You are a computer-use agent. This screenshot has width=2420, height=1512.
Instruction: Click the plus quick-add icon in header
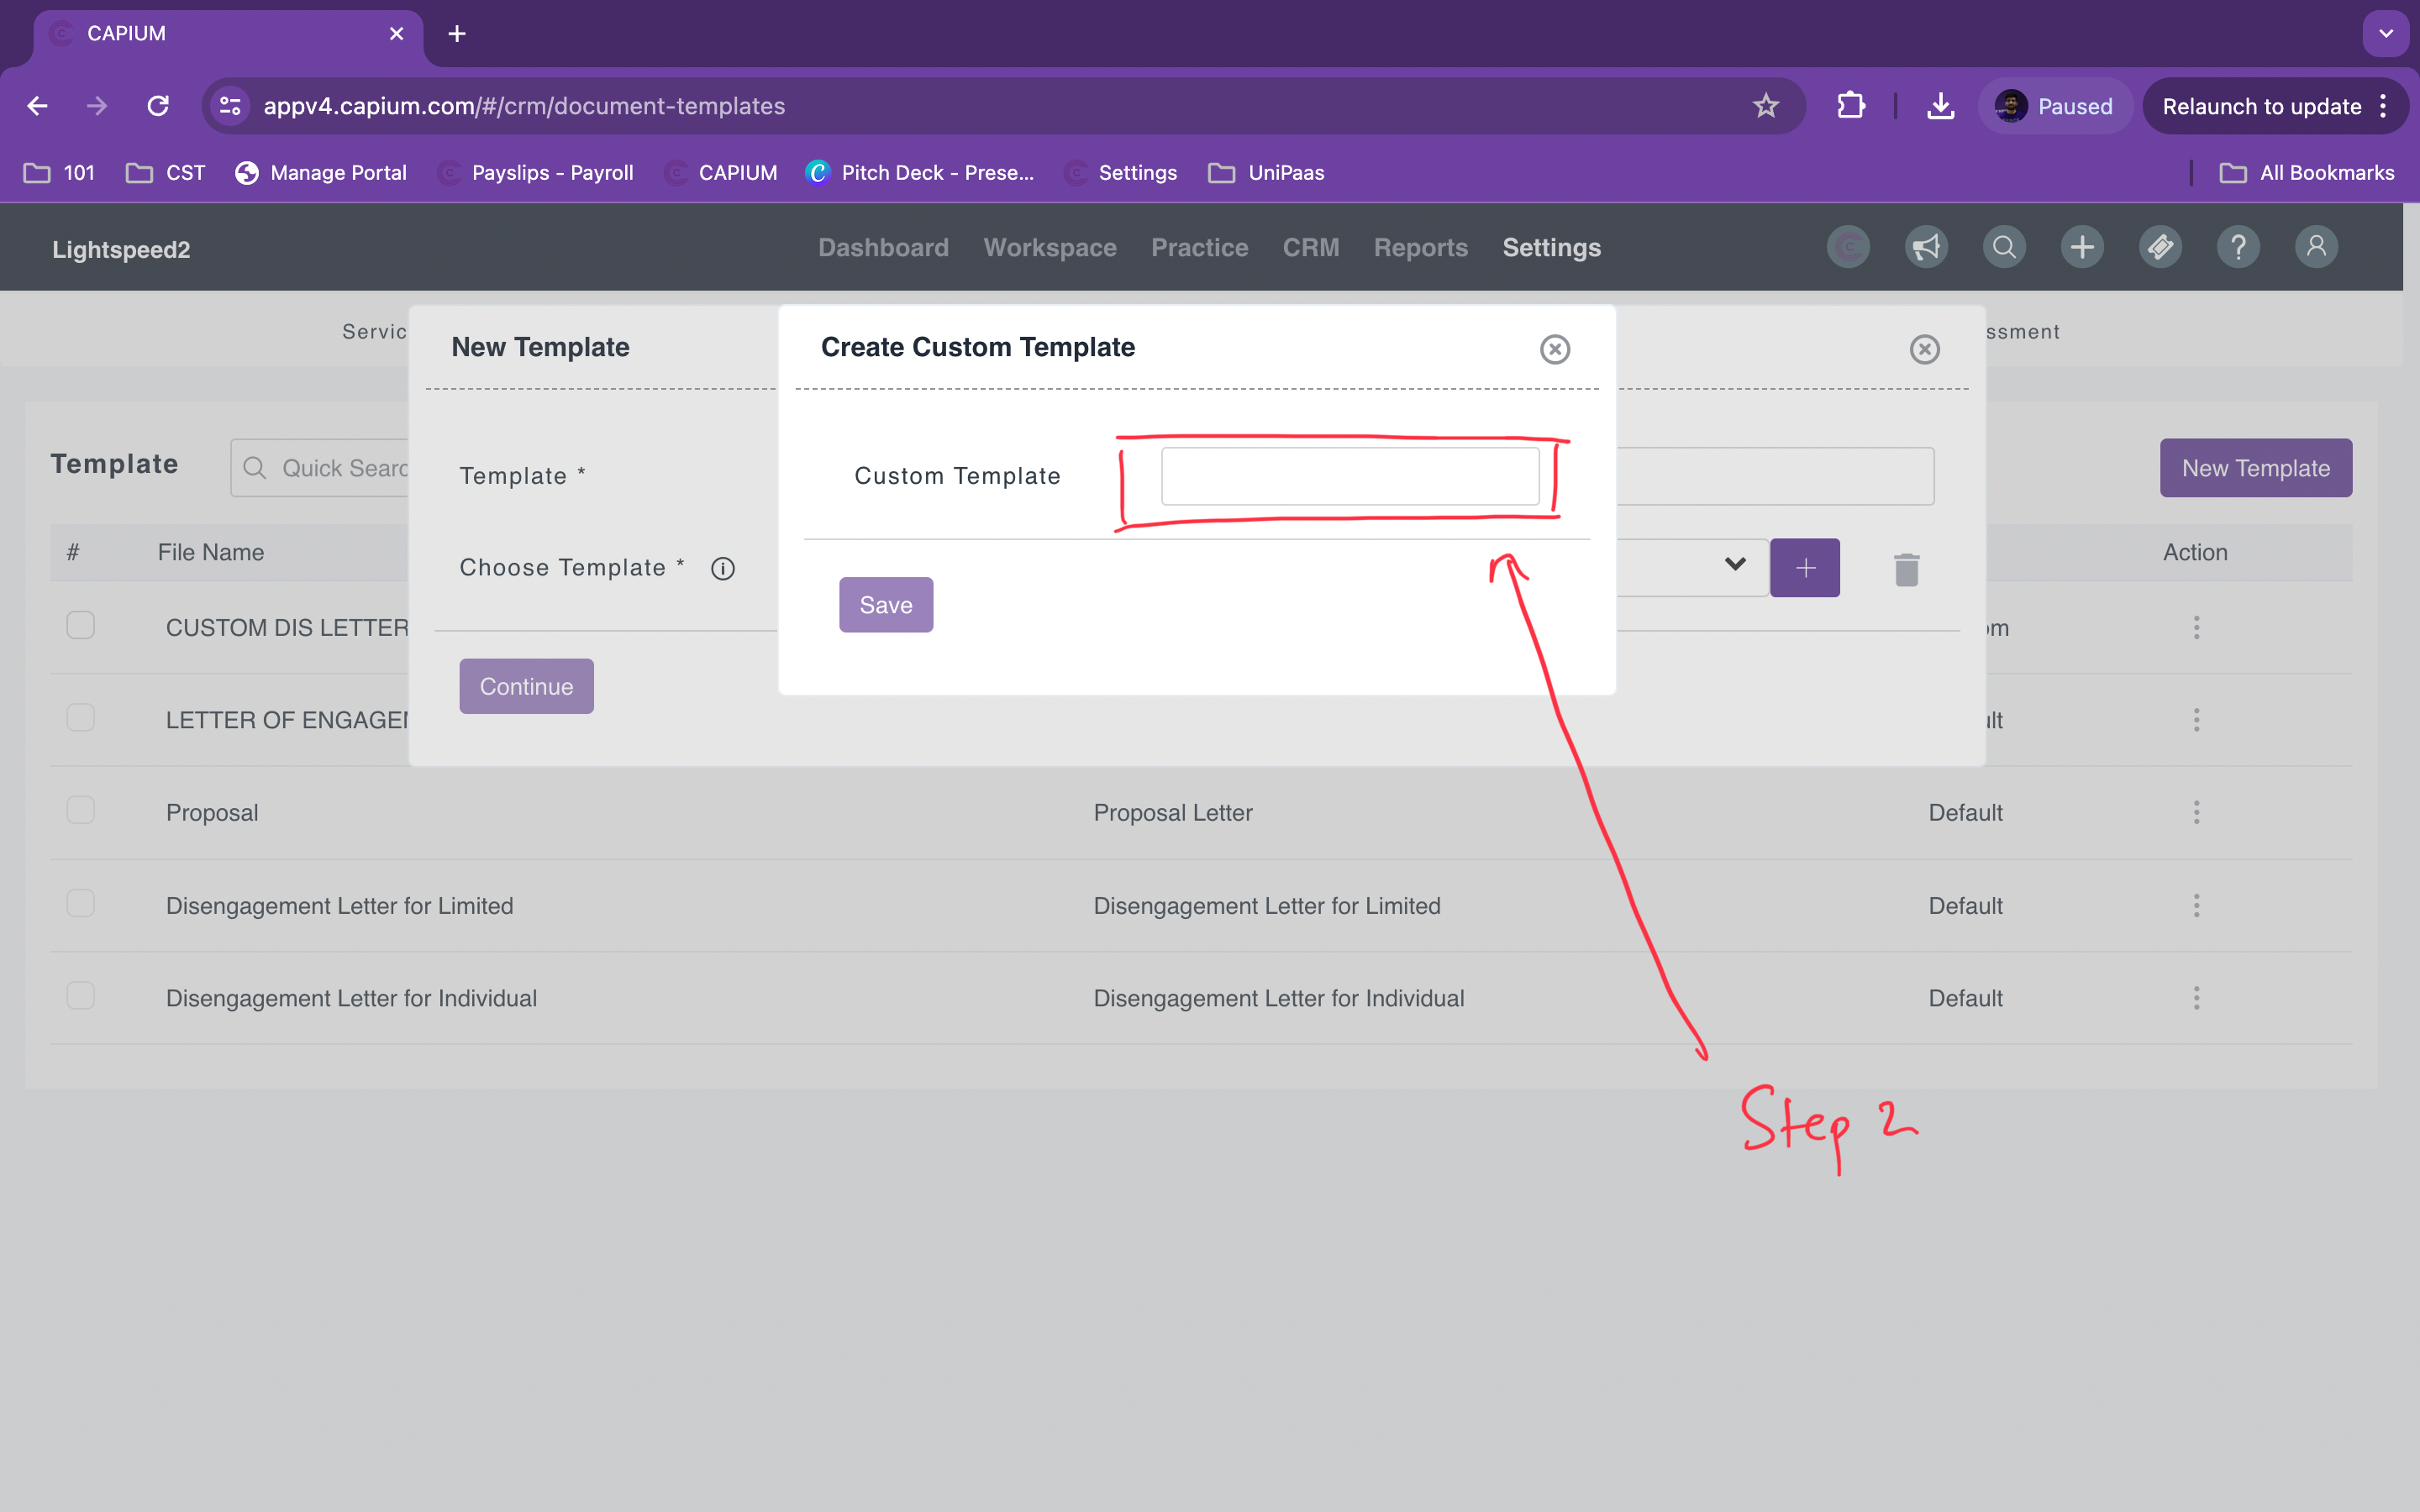click(2082, 247)
